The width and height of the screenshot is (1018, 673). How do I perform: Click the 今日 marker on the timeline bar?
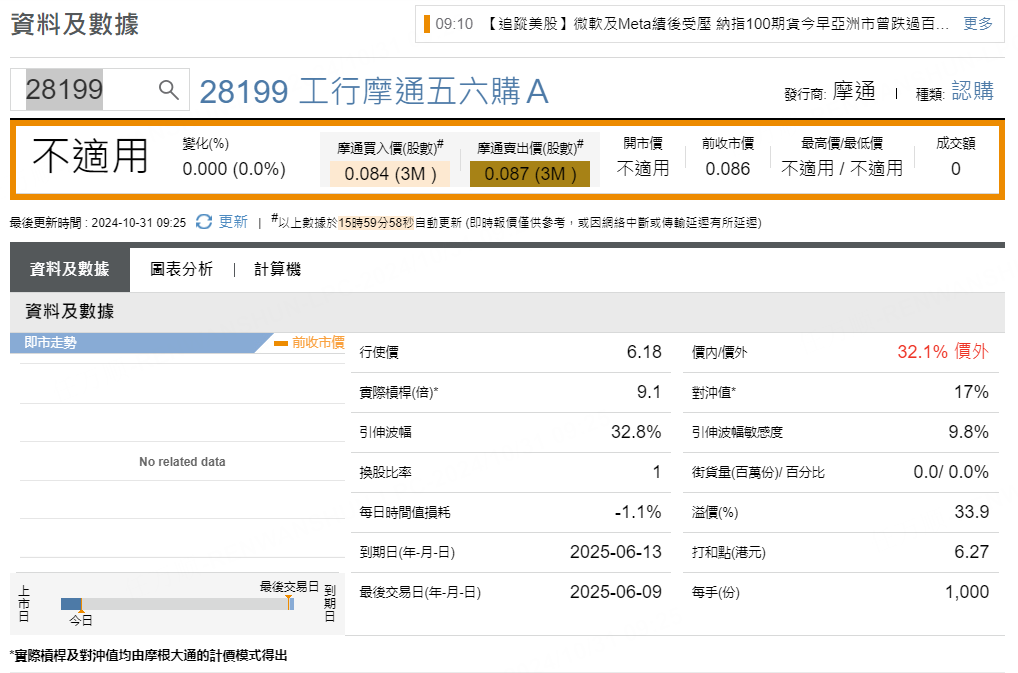tap(81, 620)
